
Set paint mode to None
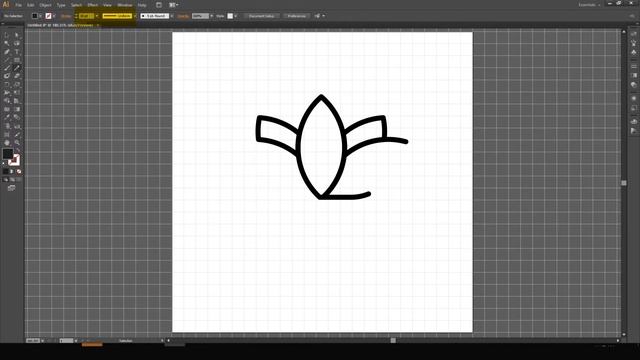coord(18,171)
